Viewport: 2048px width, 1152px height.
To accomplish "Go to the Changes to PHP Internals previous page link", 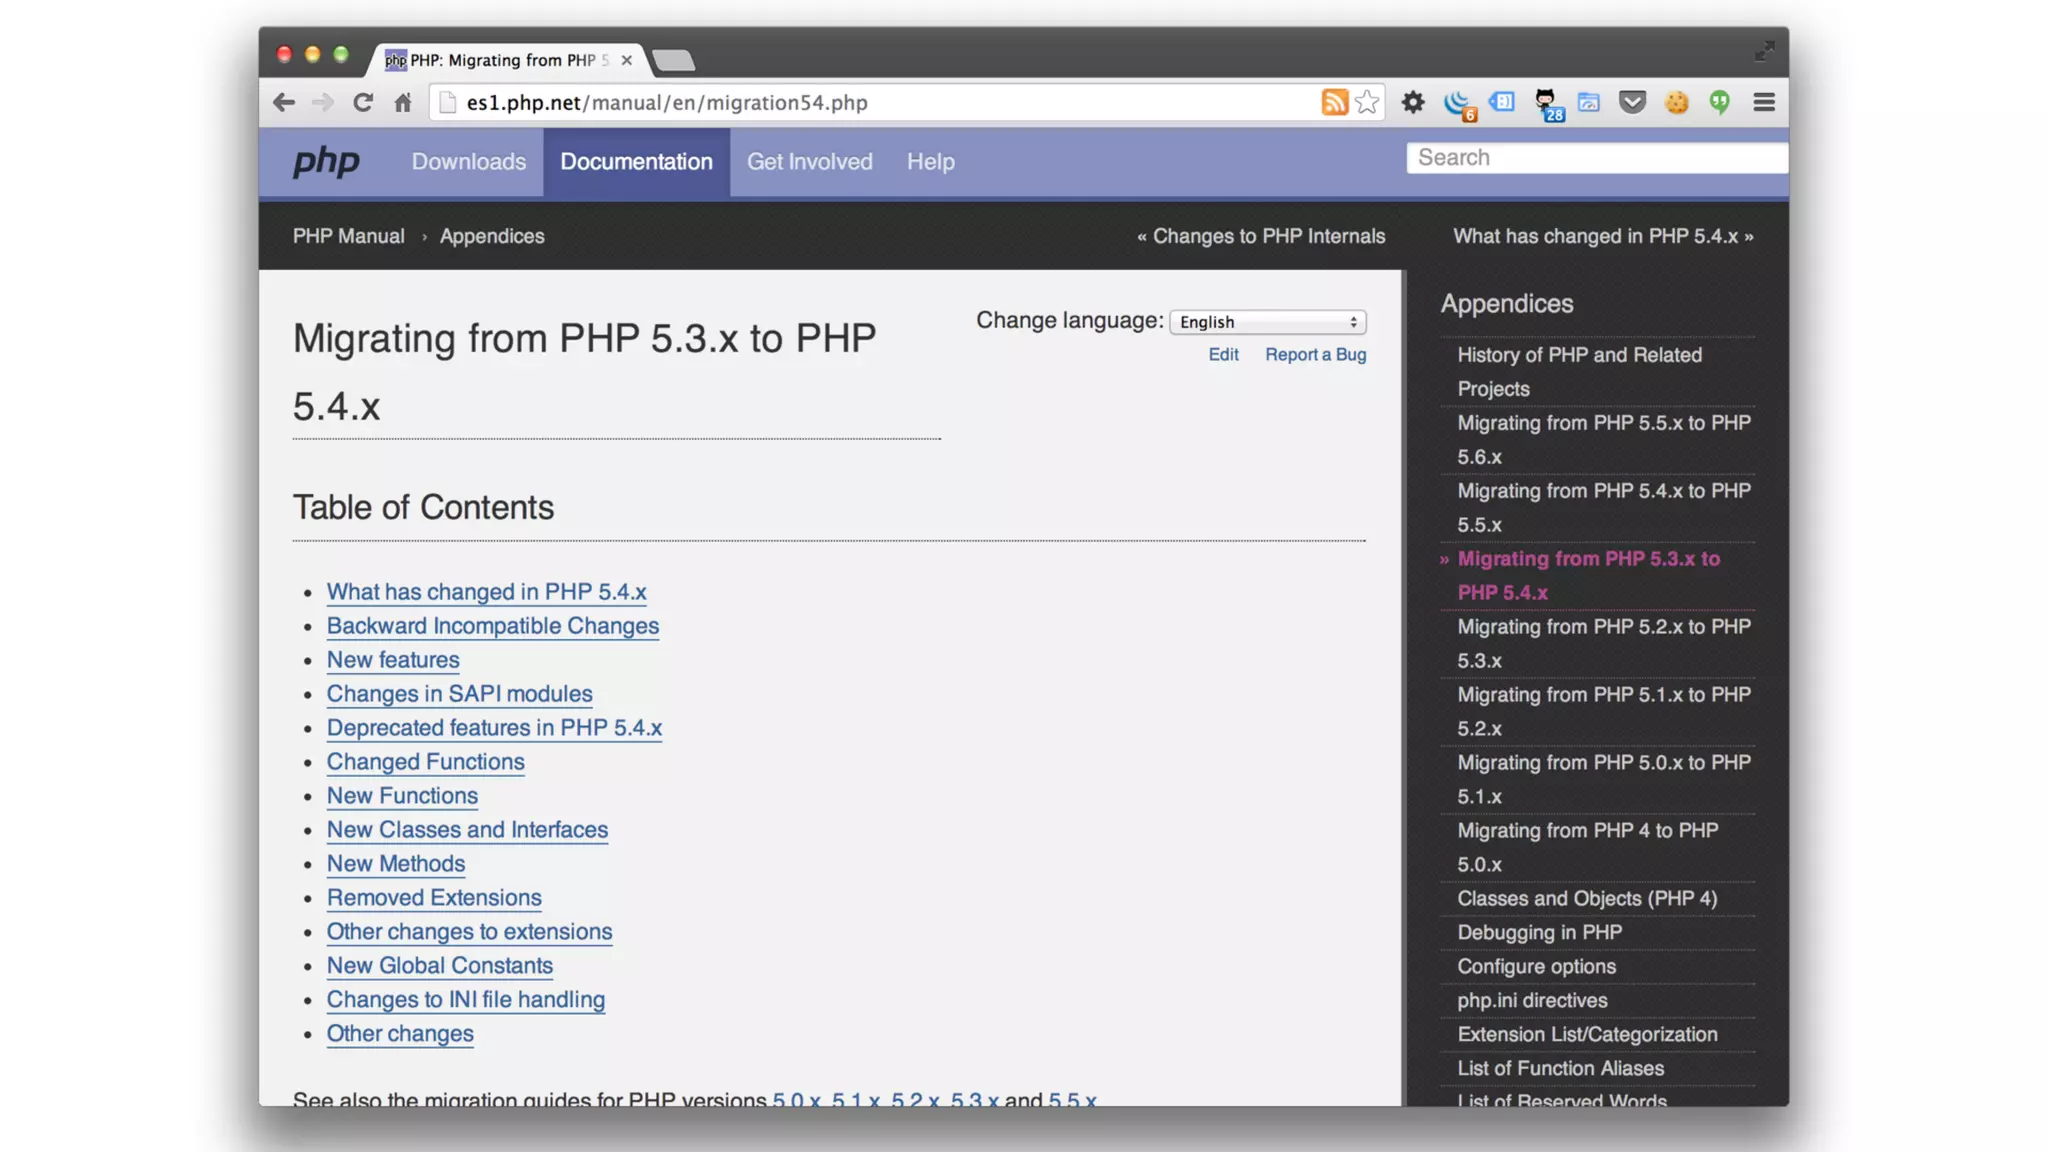I will click(1262, 236).
